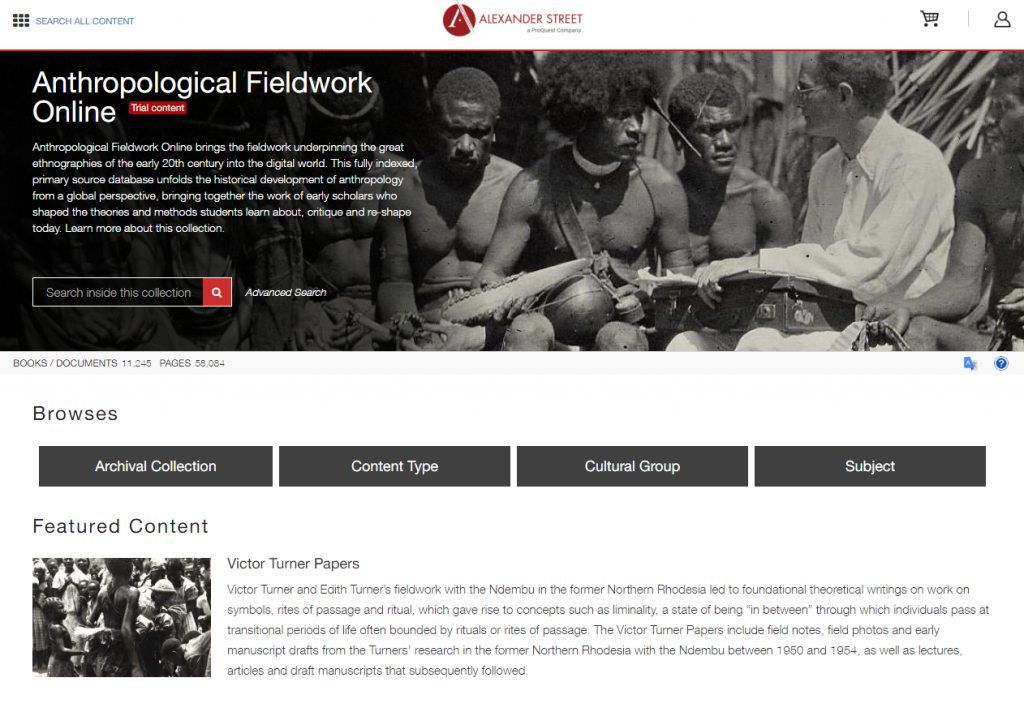Browse by Archival Collection
This screenshot has height=712, width=1024.
pos(155,466)
